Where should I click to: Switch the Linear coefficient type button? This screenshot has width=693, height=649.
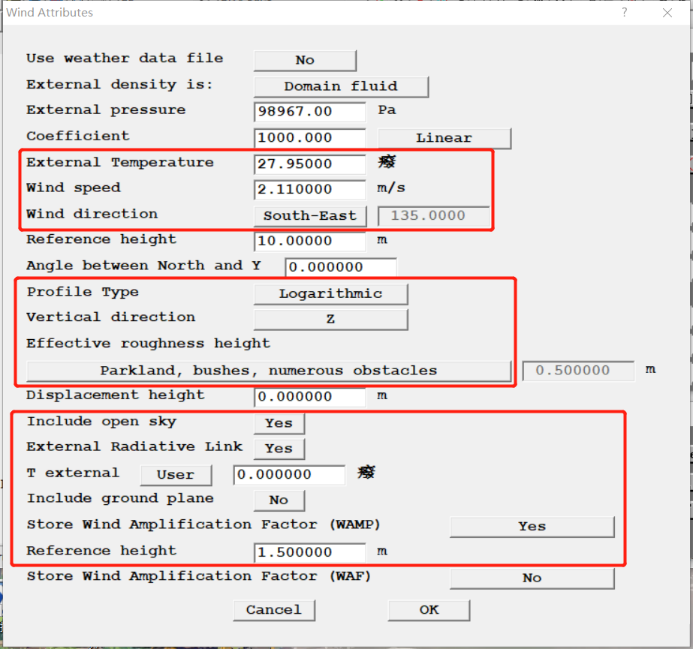pos(444,138)
